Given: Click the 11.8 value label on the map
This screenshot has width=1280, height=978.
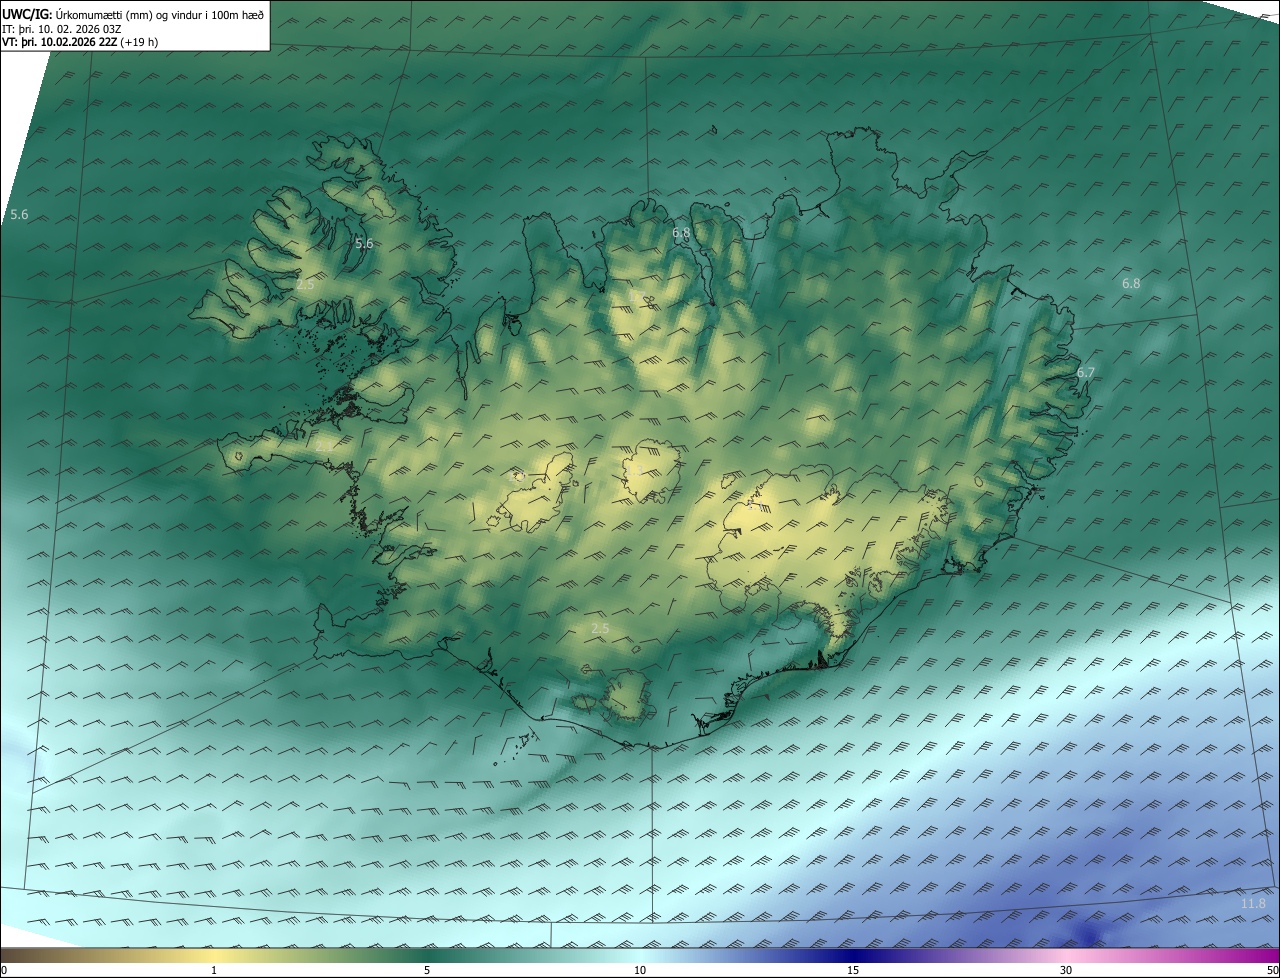Looking at the screenshot, I should click(1253, 904).
